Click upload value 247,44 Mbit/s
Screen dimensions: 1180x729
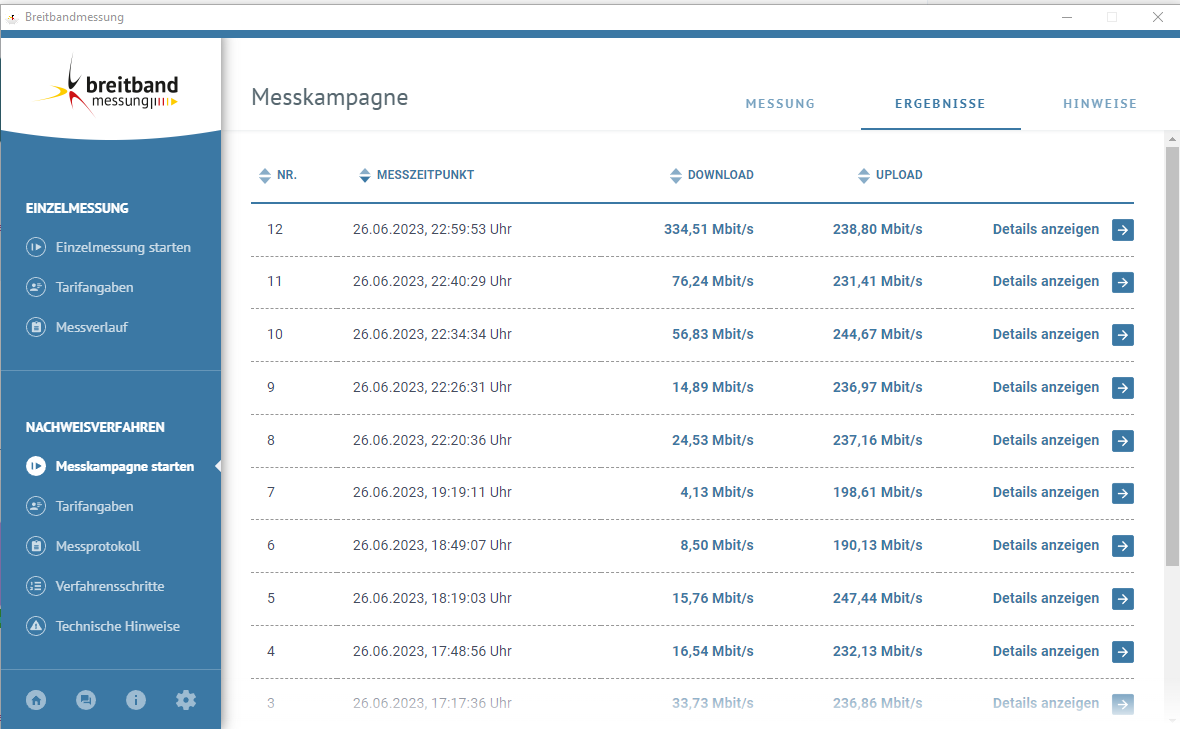point(877,597)
